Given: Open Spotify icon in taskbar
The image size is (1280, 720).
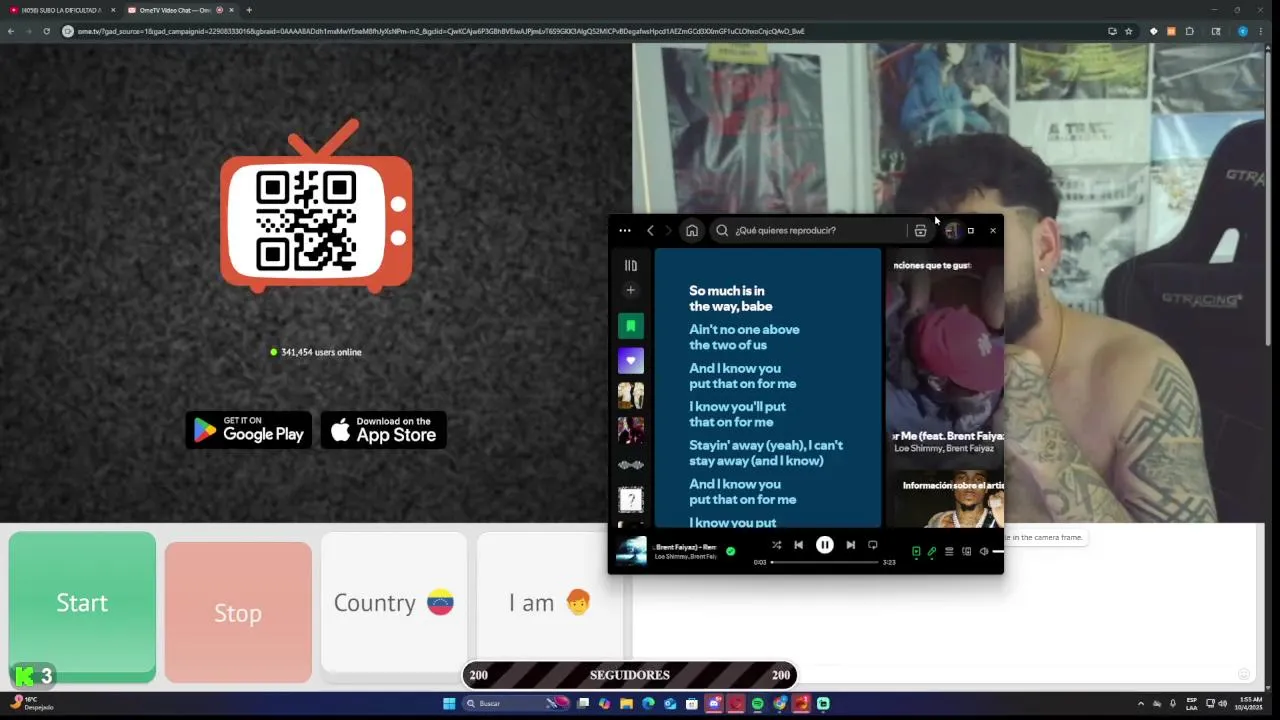Looking at the screenshot, I should click(757, 704).
